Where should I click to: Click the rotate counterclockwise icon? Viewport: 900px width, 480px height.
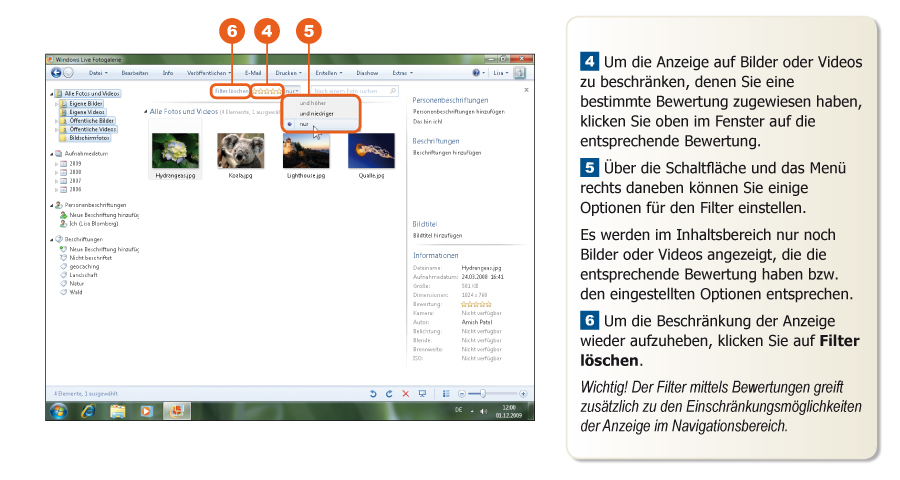coord(373,394)
